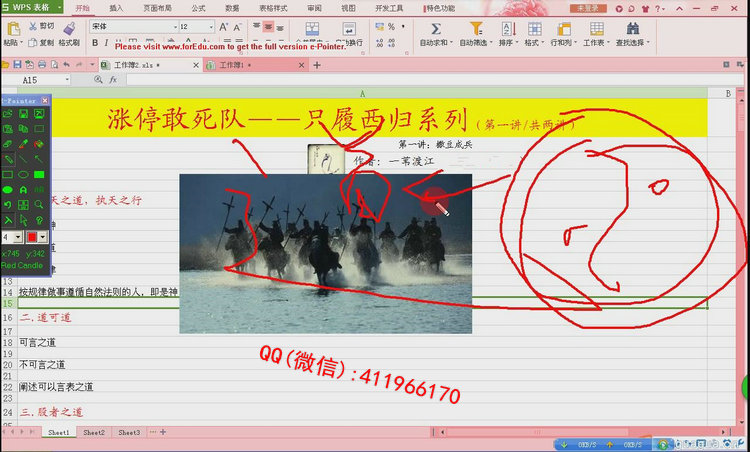Click the percent style icon
Image resolution: width=750 pixels, height=452 pixels.
(391, 27)
